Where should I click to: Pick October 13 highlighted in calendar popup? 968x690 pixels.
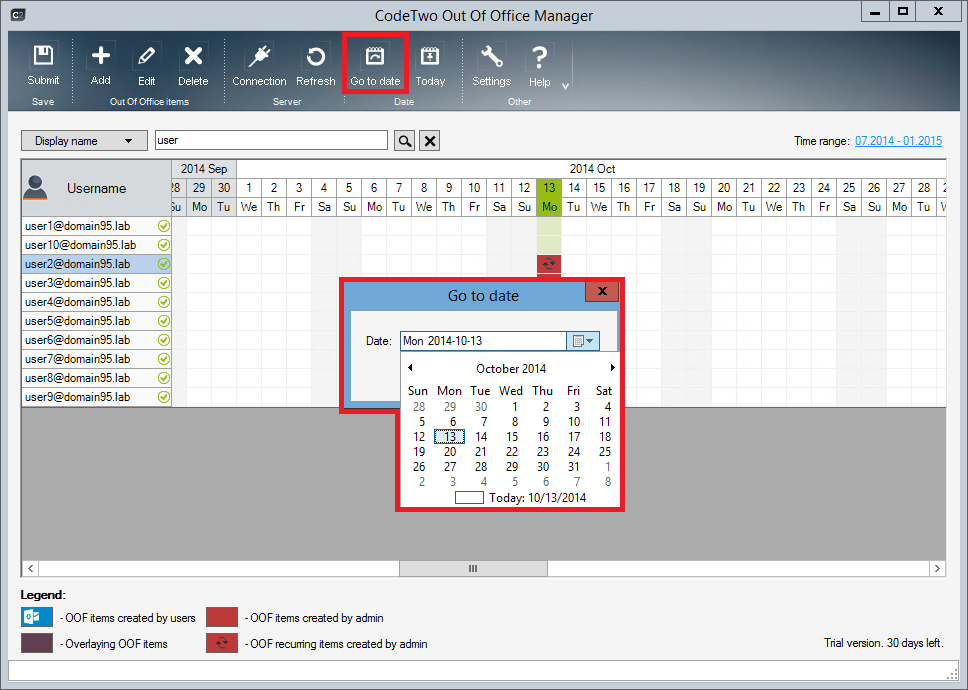point(449,437)
